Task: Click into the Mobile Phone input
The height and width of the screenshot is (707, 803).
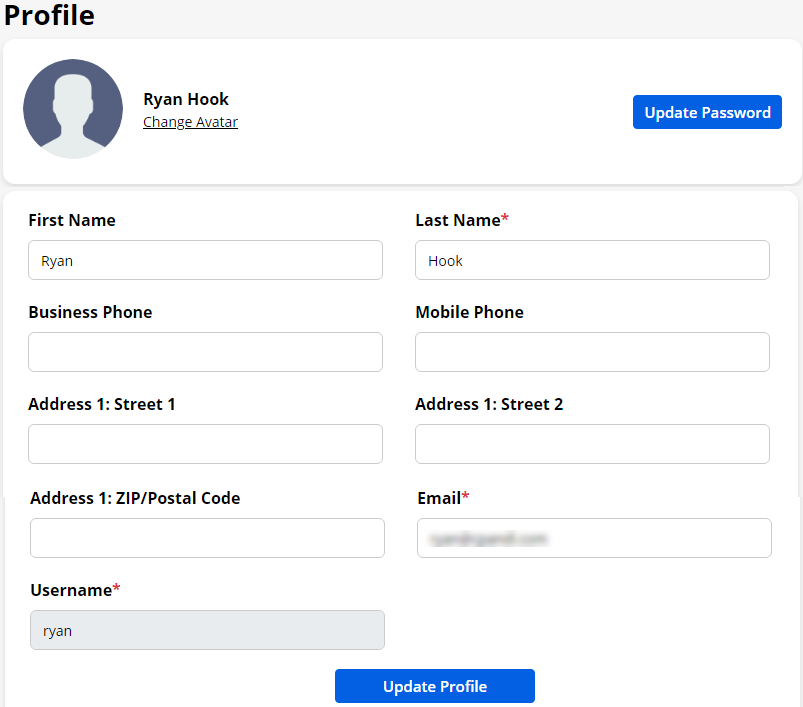Action: point(592,352)
